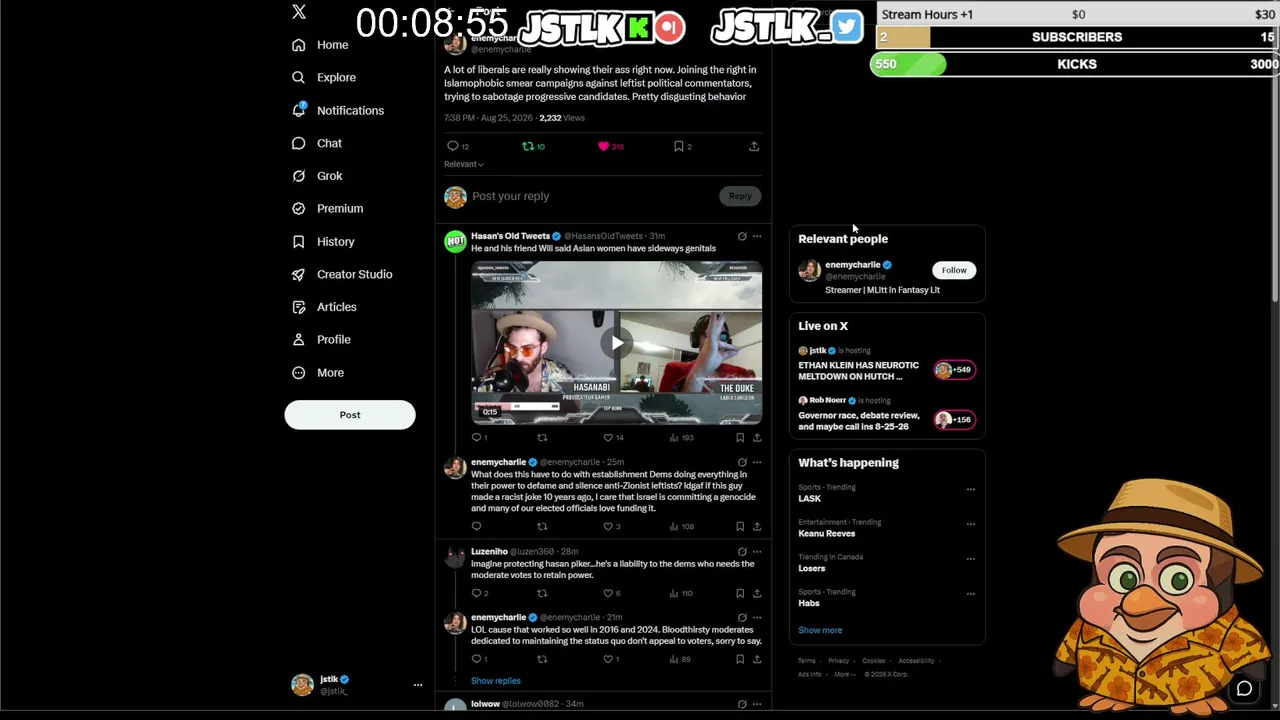Screen dimensions: 1280x720
Task: Share enemycharlie's 21m reply
Action: (x=757, y=659)
